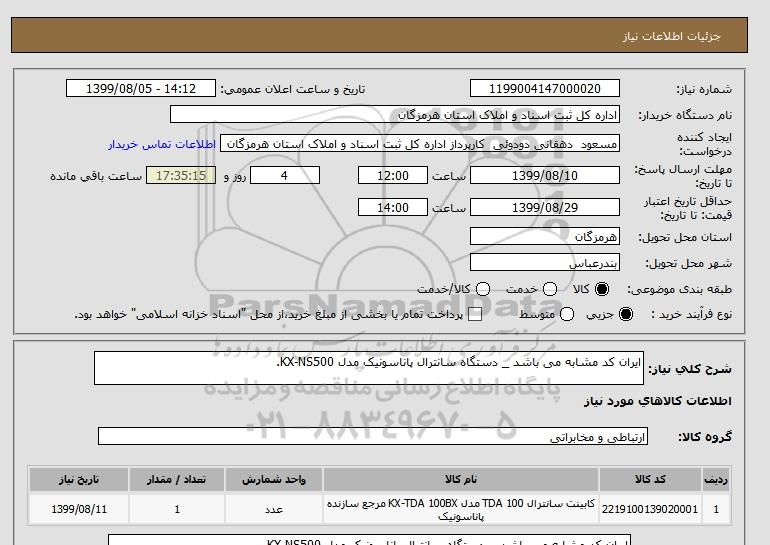Click the buyer organization name field
The height and width of the screenshot is (545, 770).
click(x=395, y=114)
